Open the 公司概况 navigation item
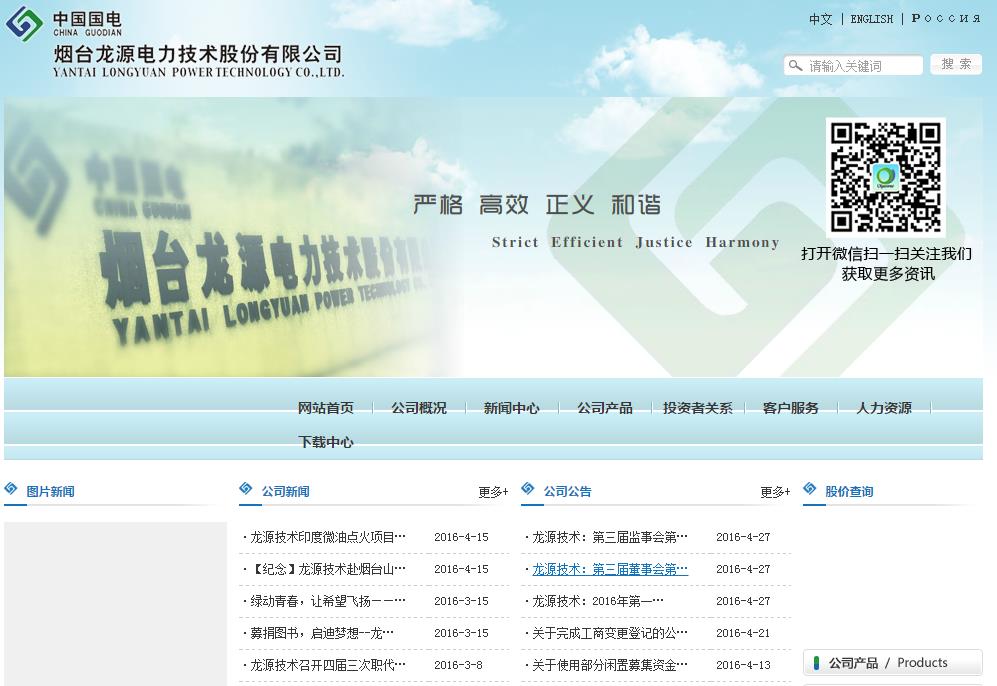 (x=419, y=408)
